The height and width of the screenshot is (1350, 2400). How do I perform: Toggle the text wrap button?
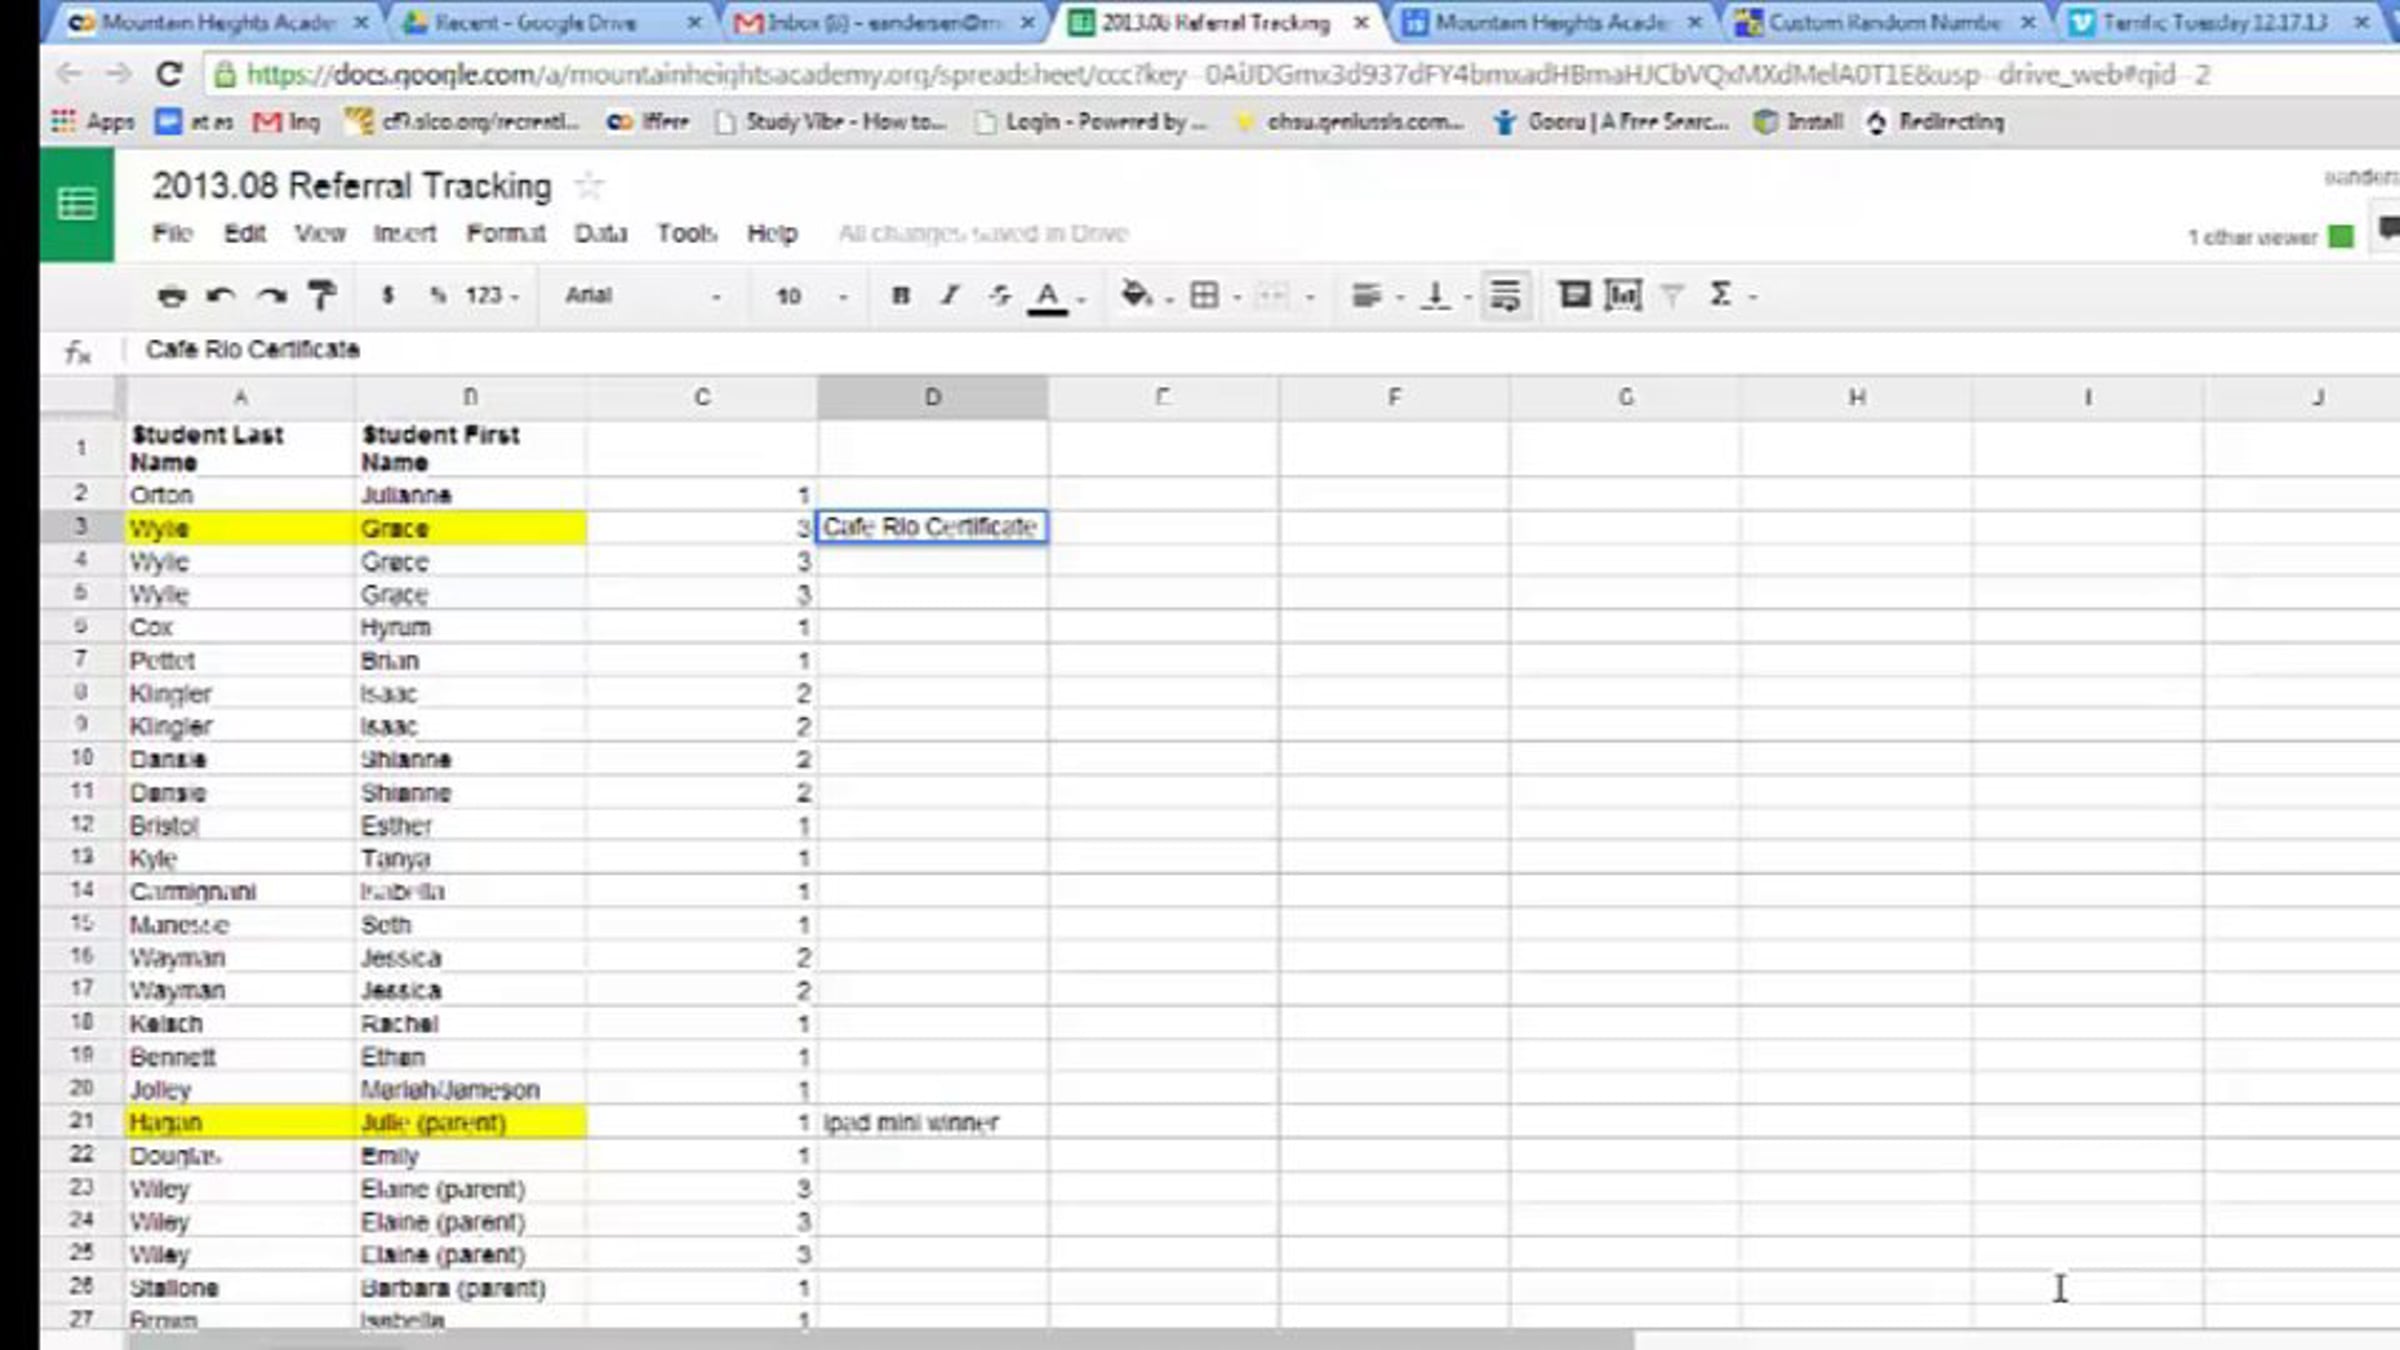(1505, 296)
